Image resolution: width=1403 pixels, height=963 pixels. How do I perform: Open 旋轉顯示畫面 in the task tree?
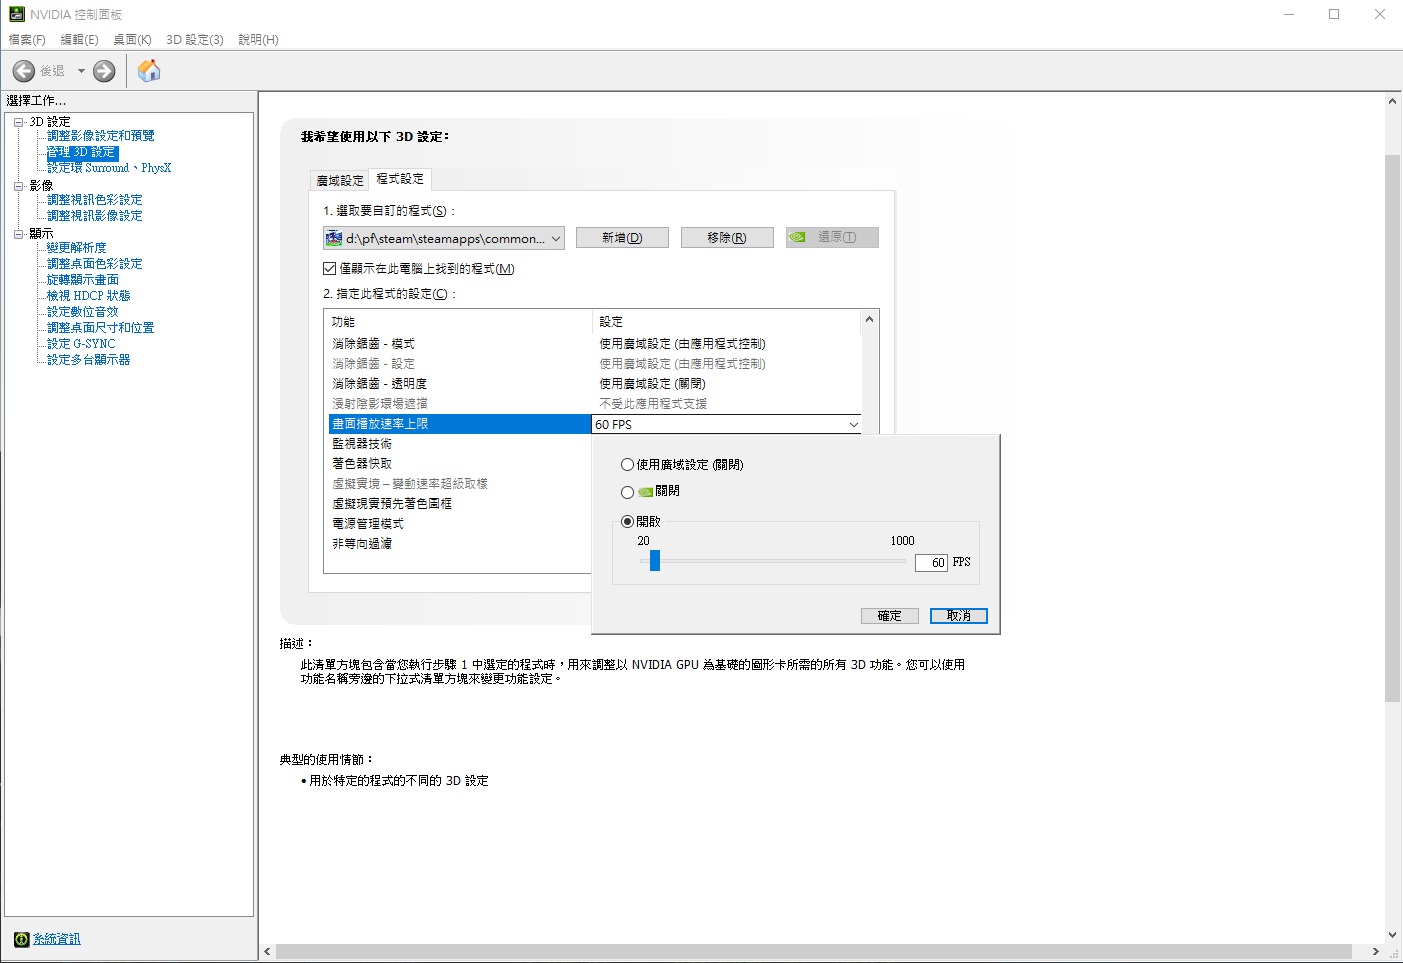(83, 280)
